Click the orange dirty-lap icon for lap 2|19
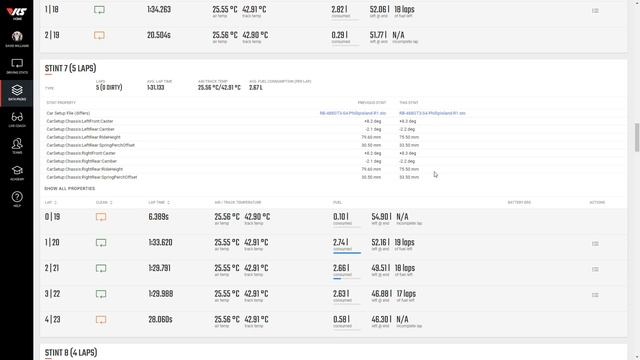Image resolution: width=640 pixels, height=360 pixels. pyautogui.click(x=99, y=36)
